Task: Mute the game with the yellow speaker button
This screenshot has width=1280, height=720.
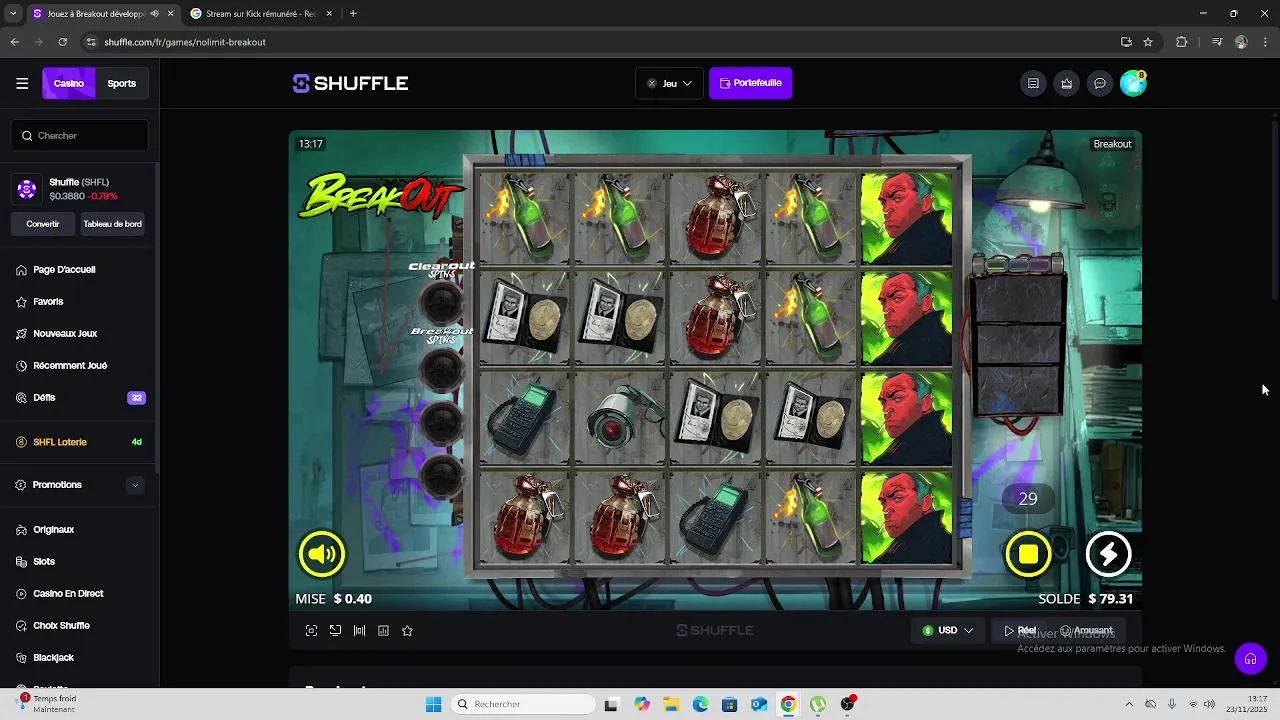Action: coord(321,554)
